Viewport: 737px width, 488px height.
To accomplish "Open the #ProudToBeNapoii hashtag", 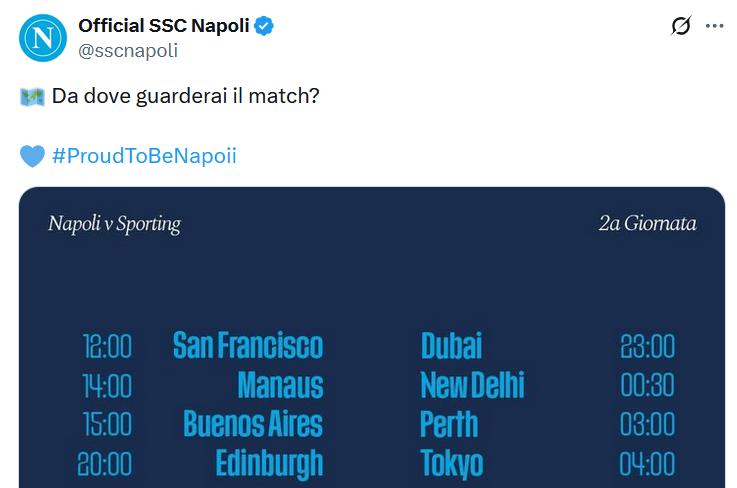I will click(144, 156).
